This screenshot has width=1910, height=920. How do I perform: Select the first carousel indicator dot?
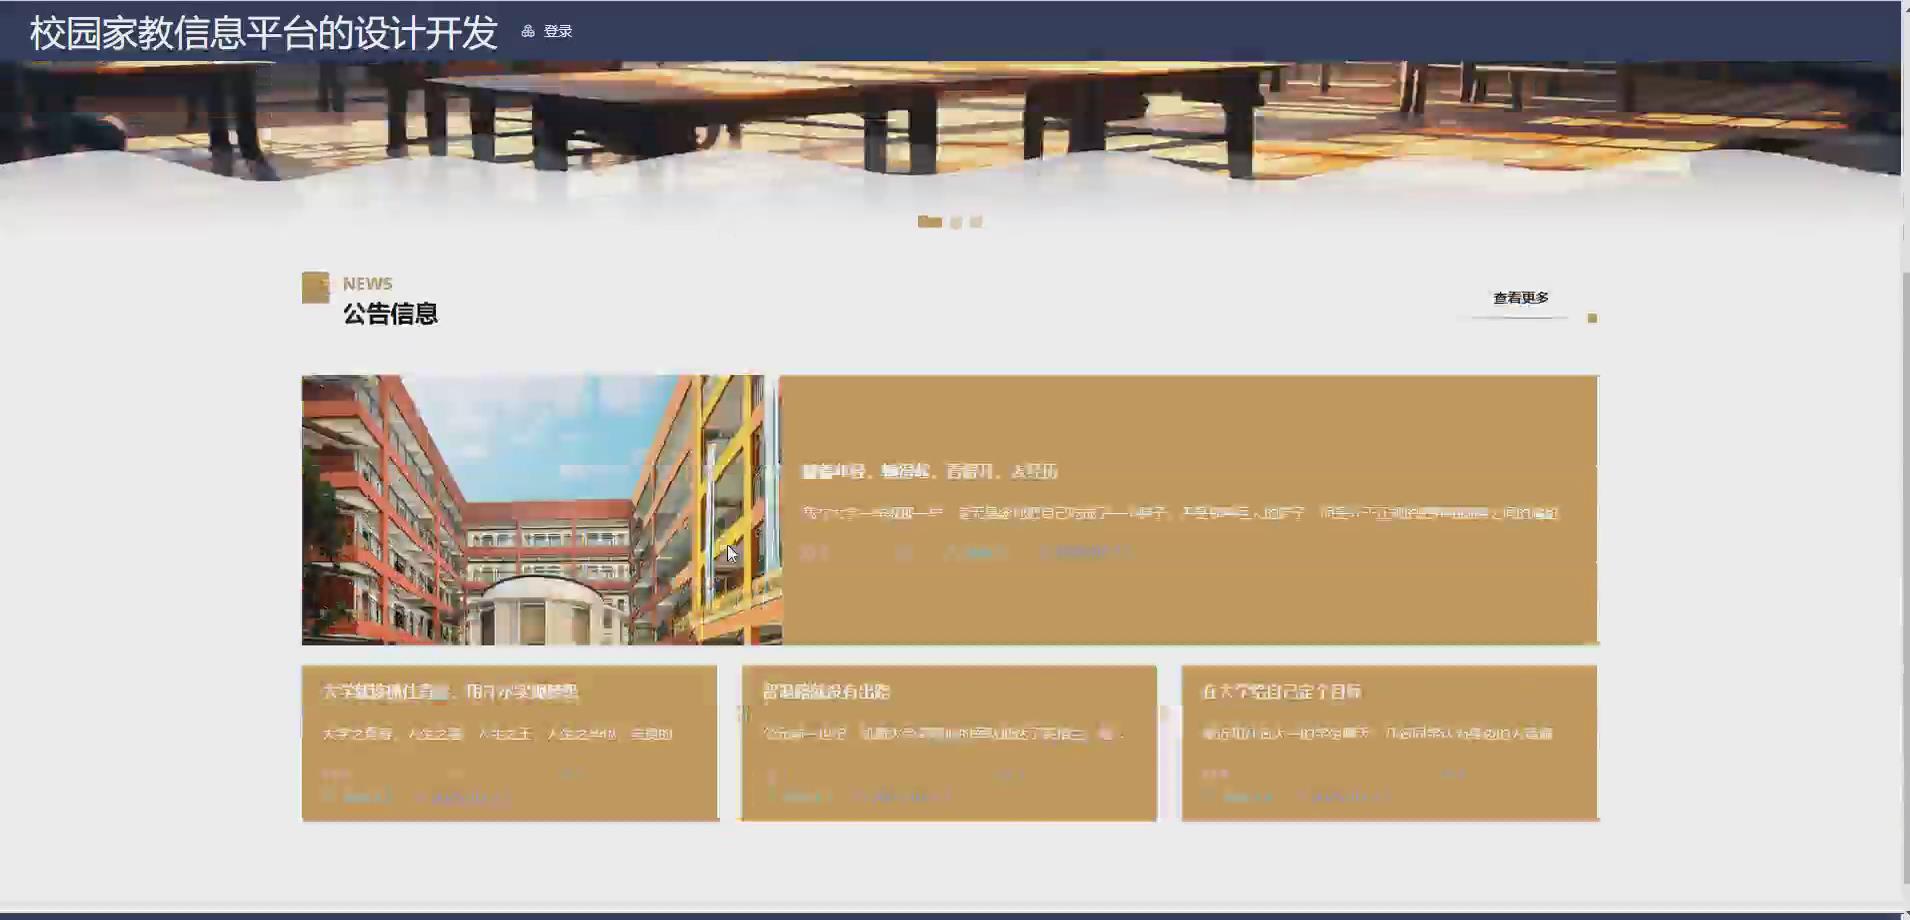tap(929, 222)
